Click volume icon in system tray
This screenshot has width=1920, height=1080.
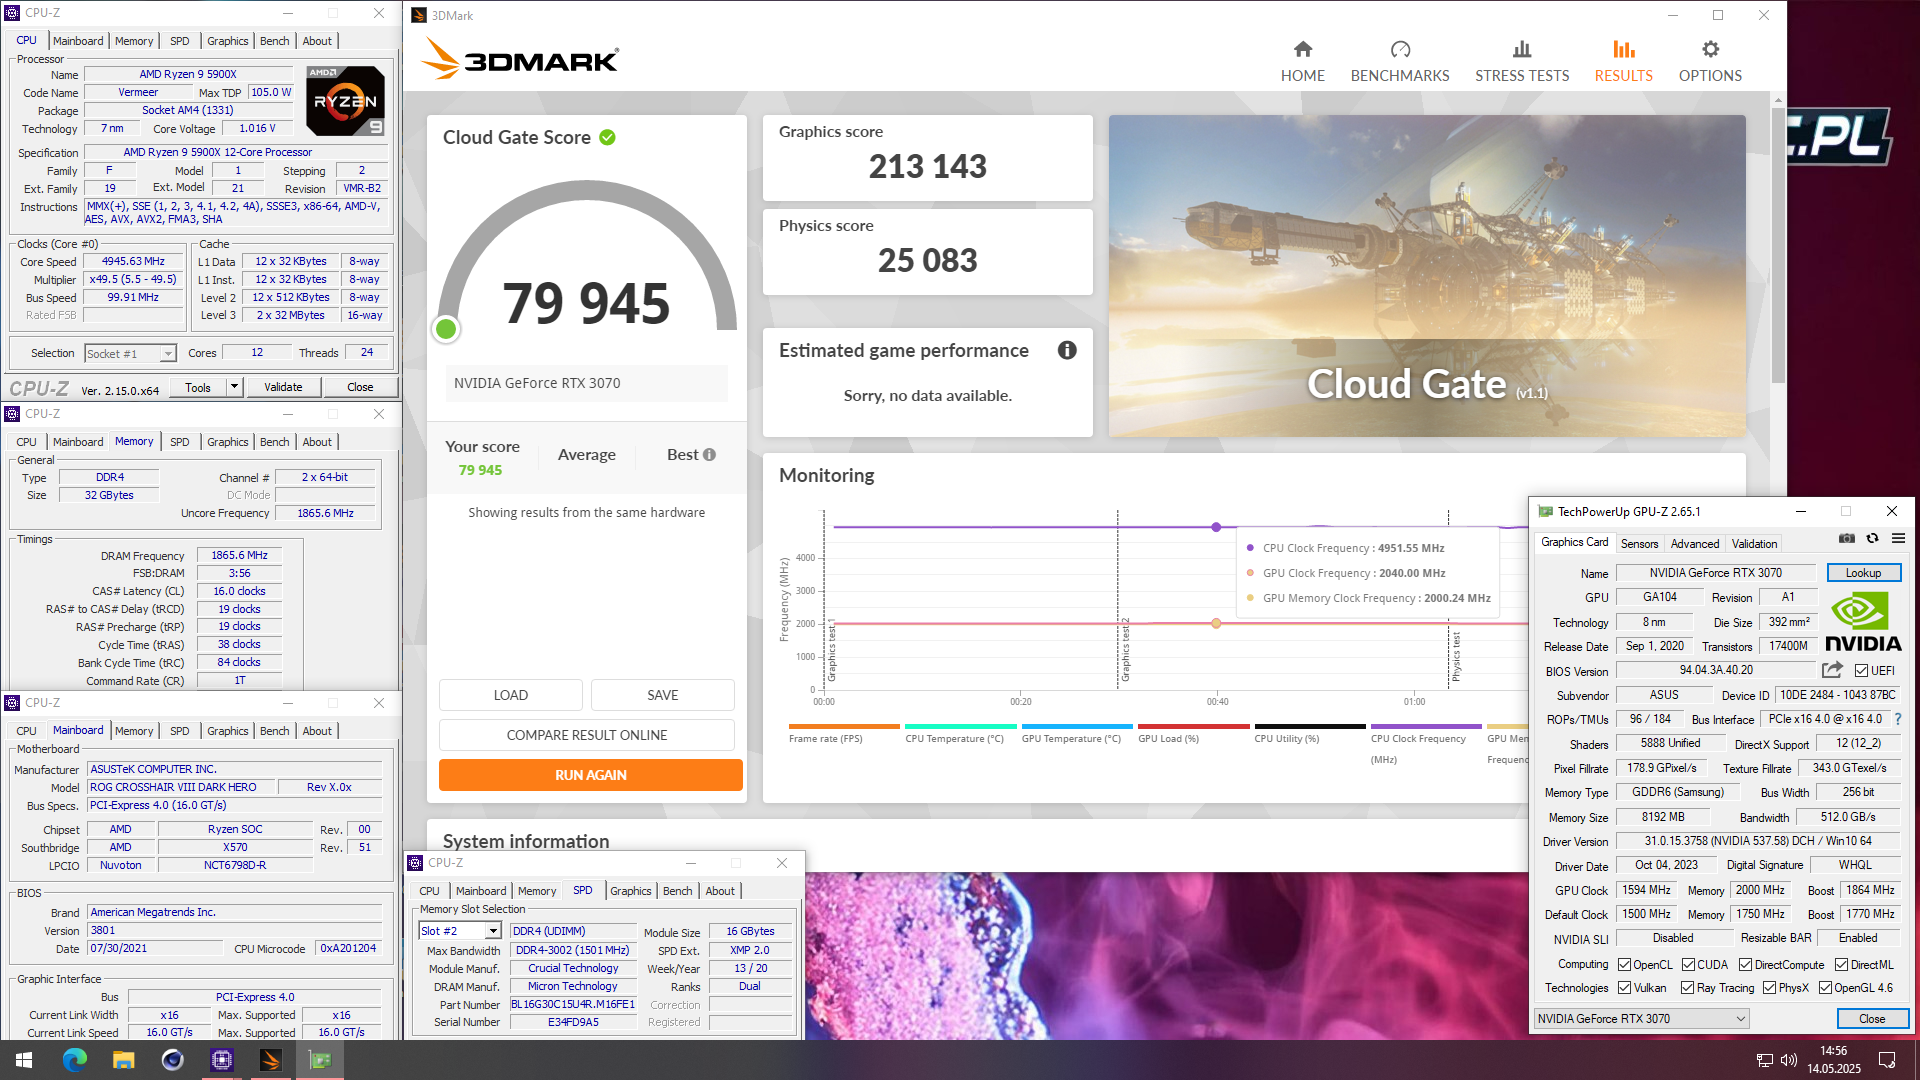(1789, 1060)
